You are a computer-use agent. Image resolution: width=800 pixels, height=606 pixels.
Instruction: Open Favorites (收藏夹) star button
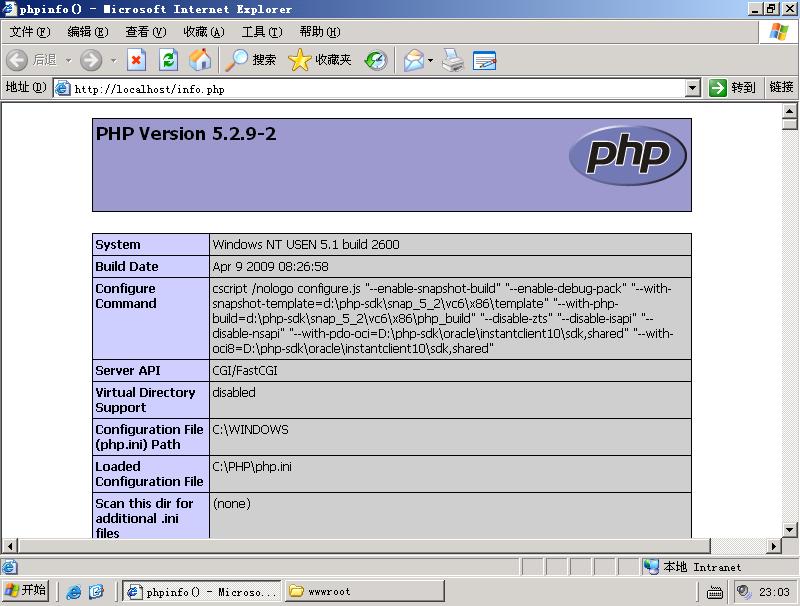point(320,60)
